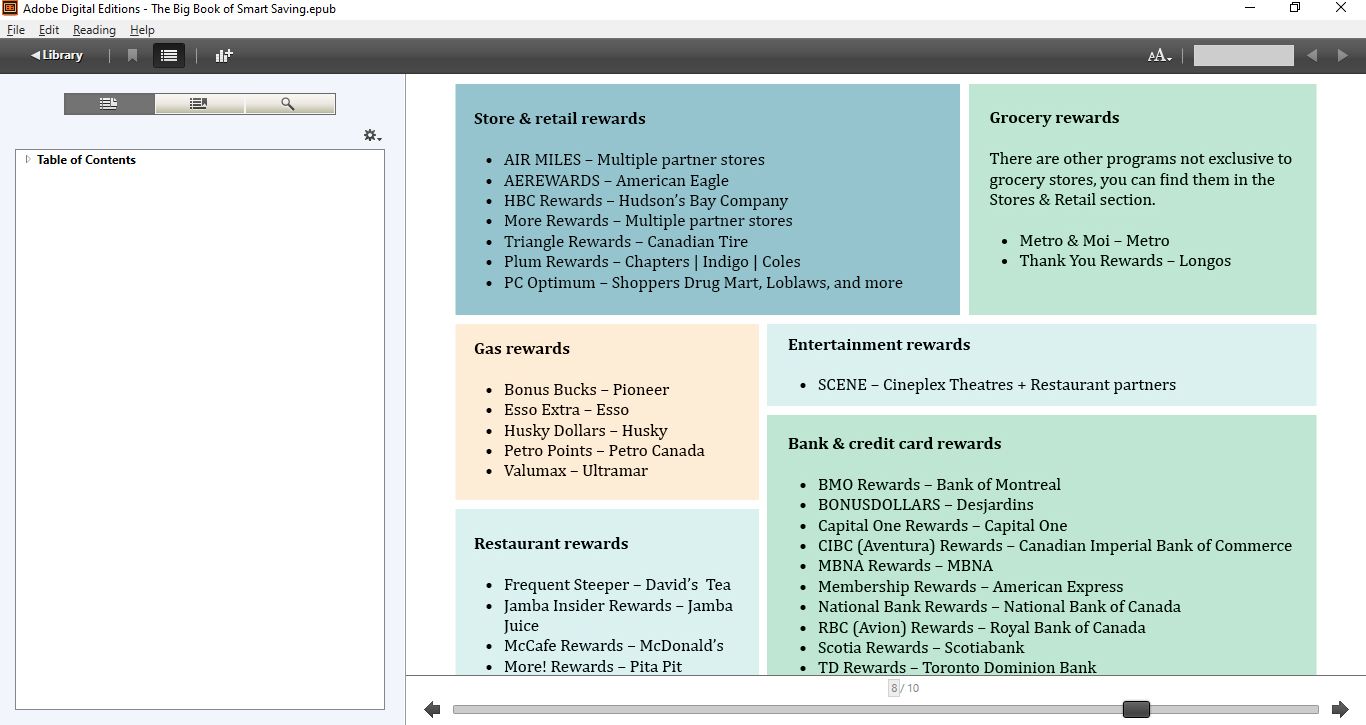Toggle the navigation panel list icon

point(169,56)
